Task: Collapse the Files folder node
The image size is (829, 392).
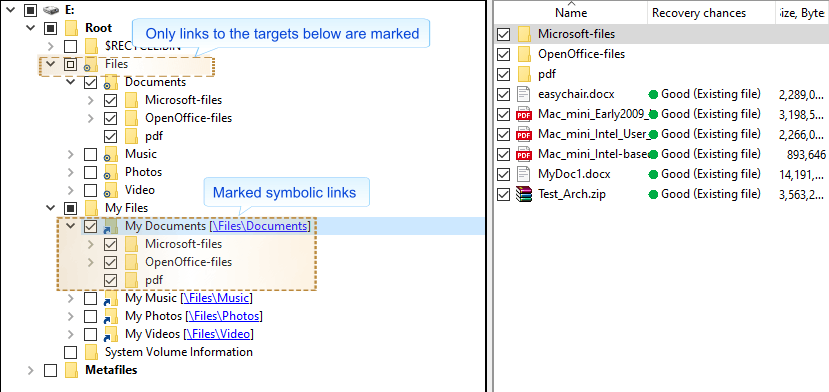Action: point(51,64)
